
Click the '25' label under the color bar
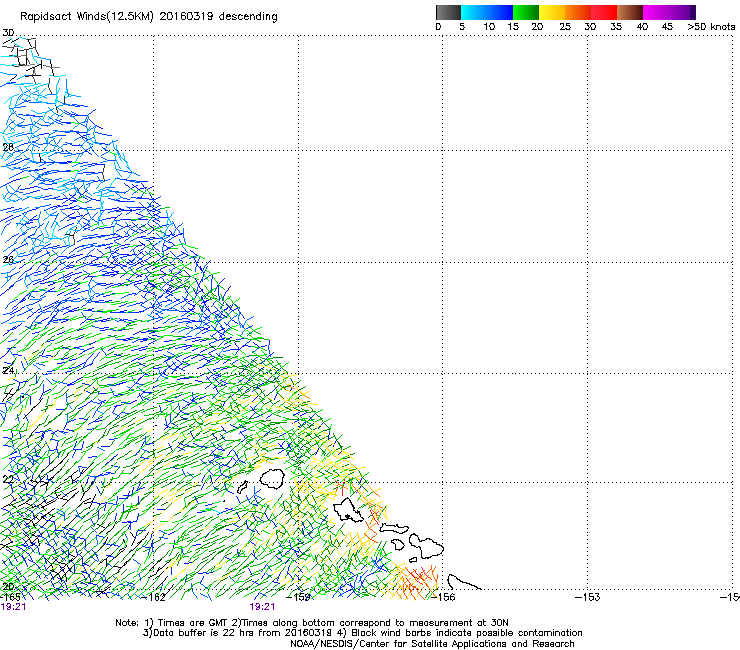pyautogui.click(x=565, y=27)
